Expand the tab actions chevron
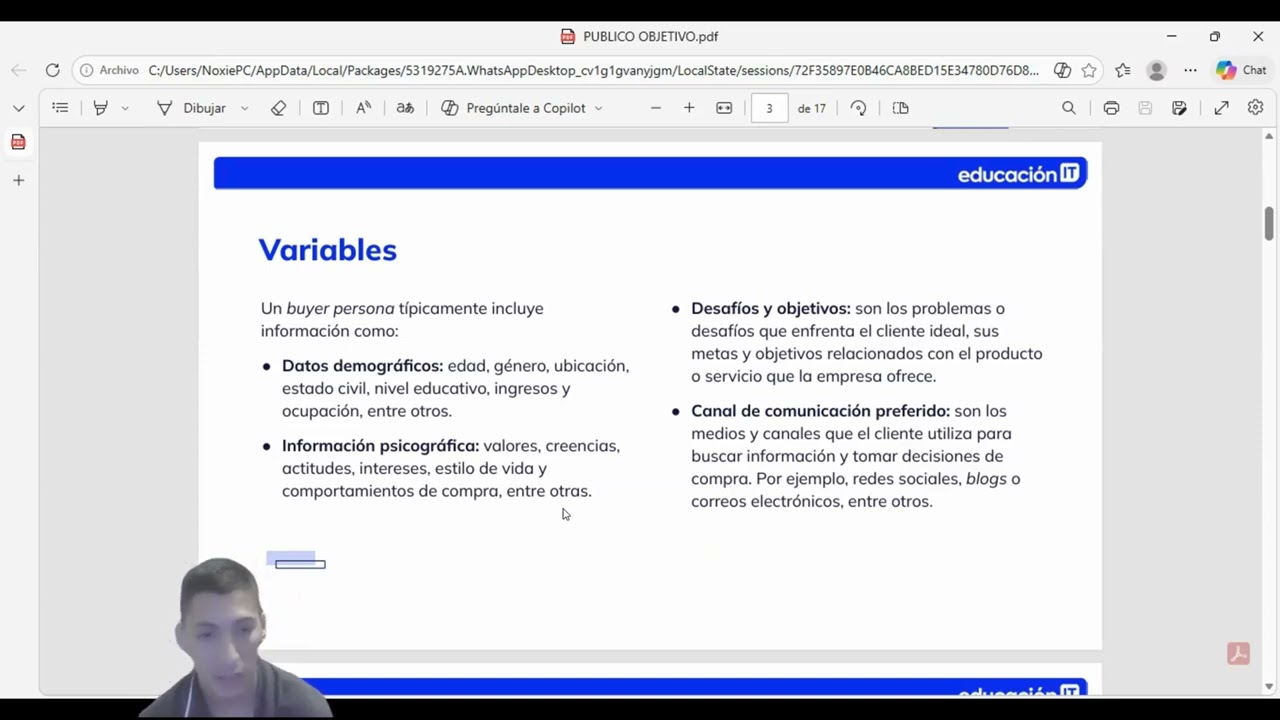 [18, 108]
